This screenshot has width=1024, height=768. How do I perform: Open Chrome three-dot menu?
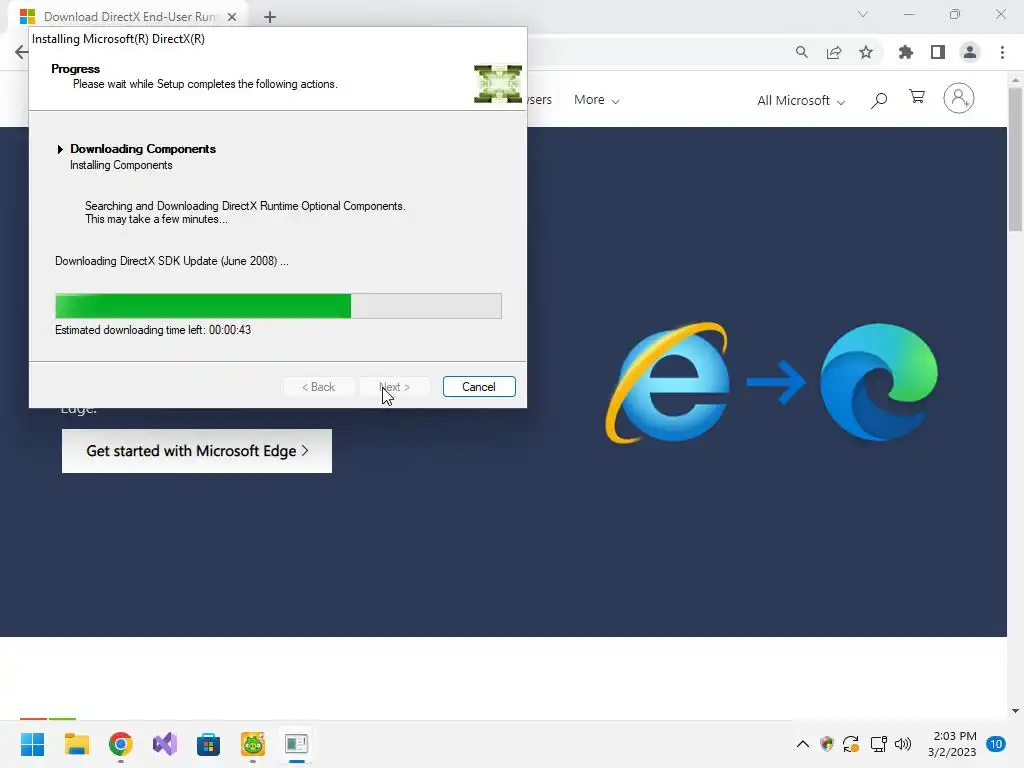pos(1002,52)
